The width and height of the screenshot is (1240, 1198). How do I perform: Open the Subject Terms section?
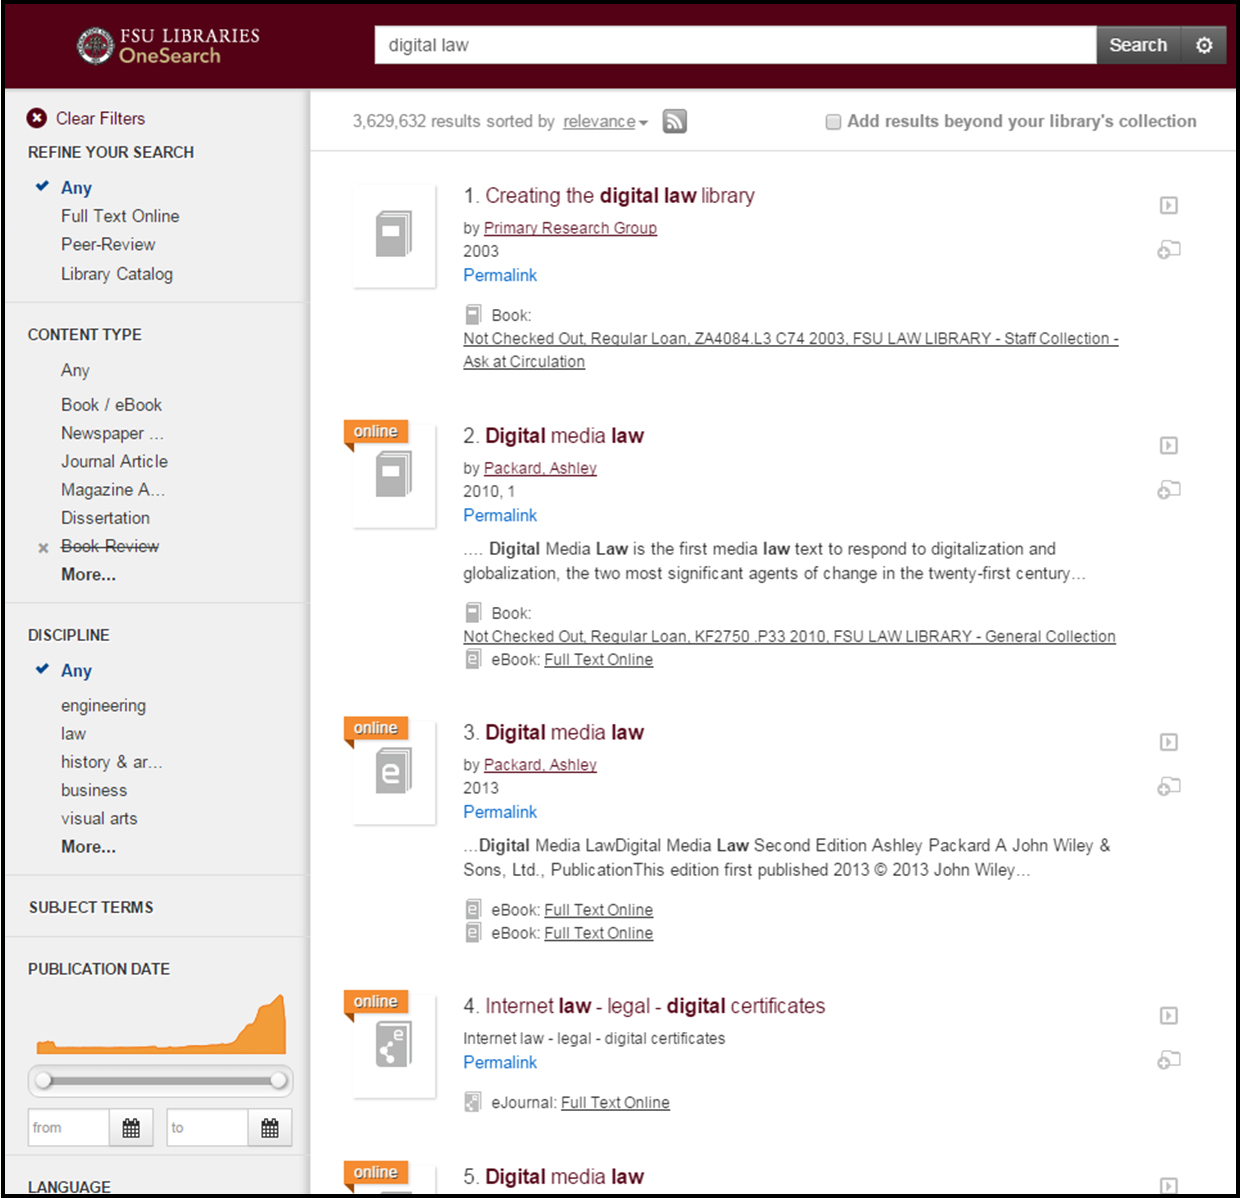[91, 907]
